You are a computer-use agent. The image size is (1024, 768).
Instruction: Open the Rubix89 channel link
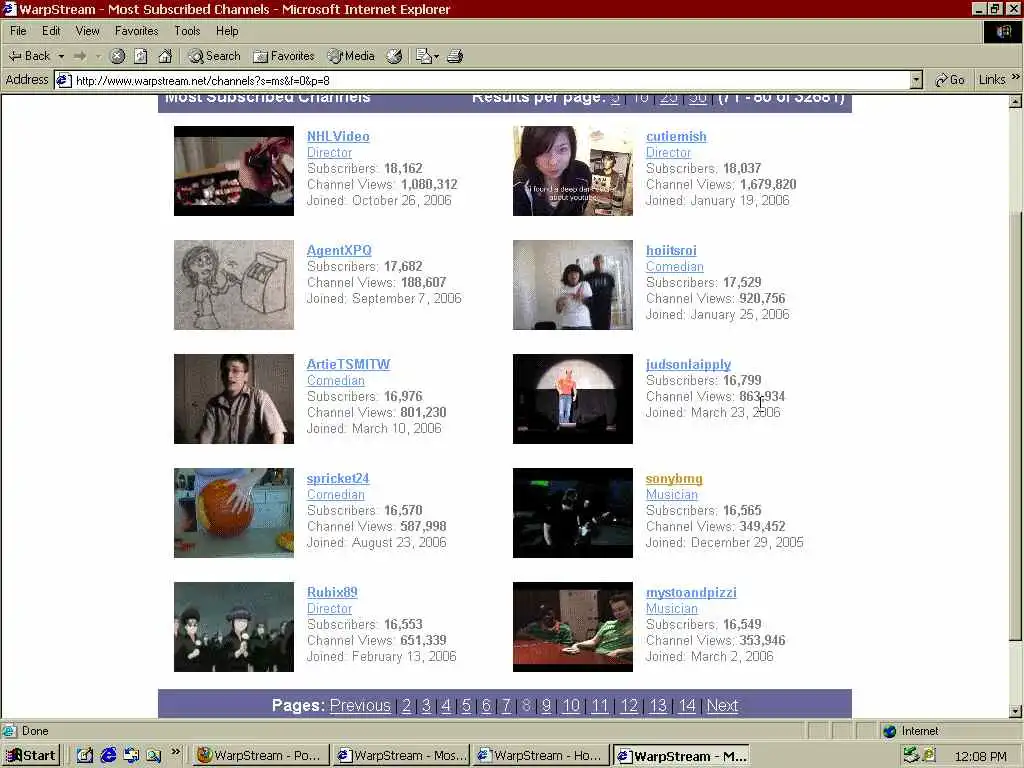coord(332,592)
